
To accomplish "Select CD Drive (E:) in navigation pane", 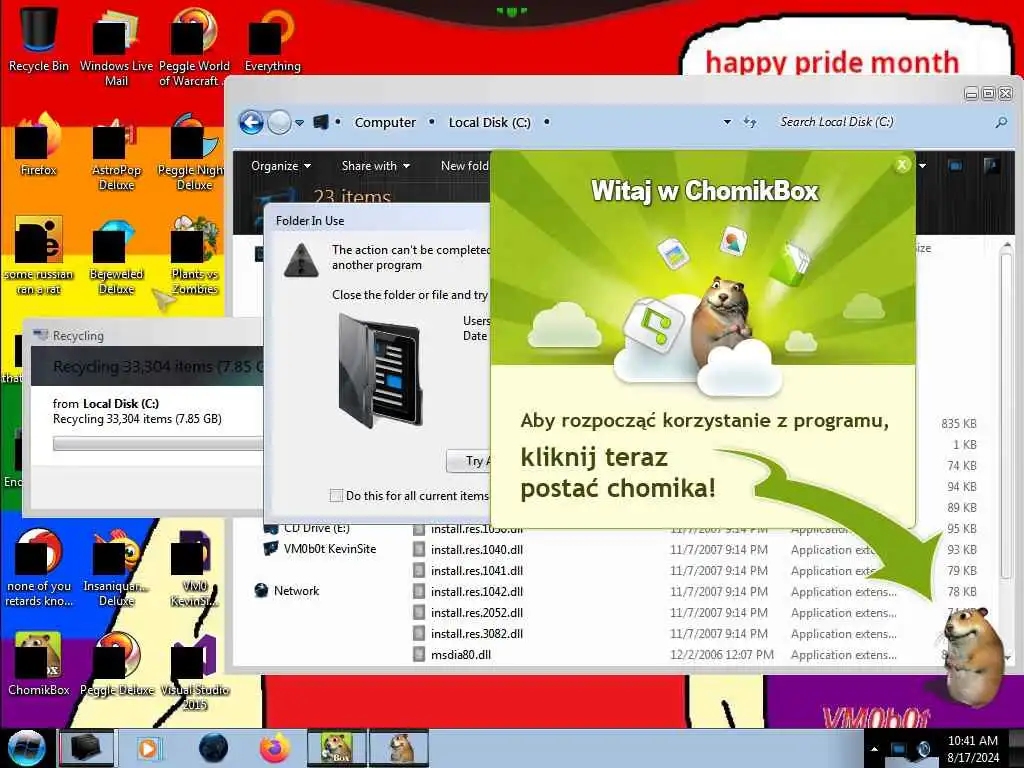I will tap(307, 528).
